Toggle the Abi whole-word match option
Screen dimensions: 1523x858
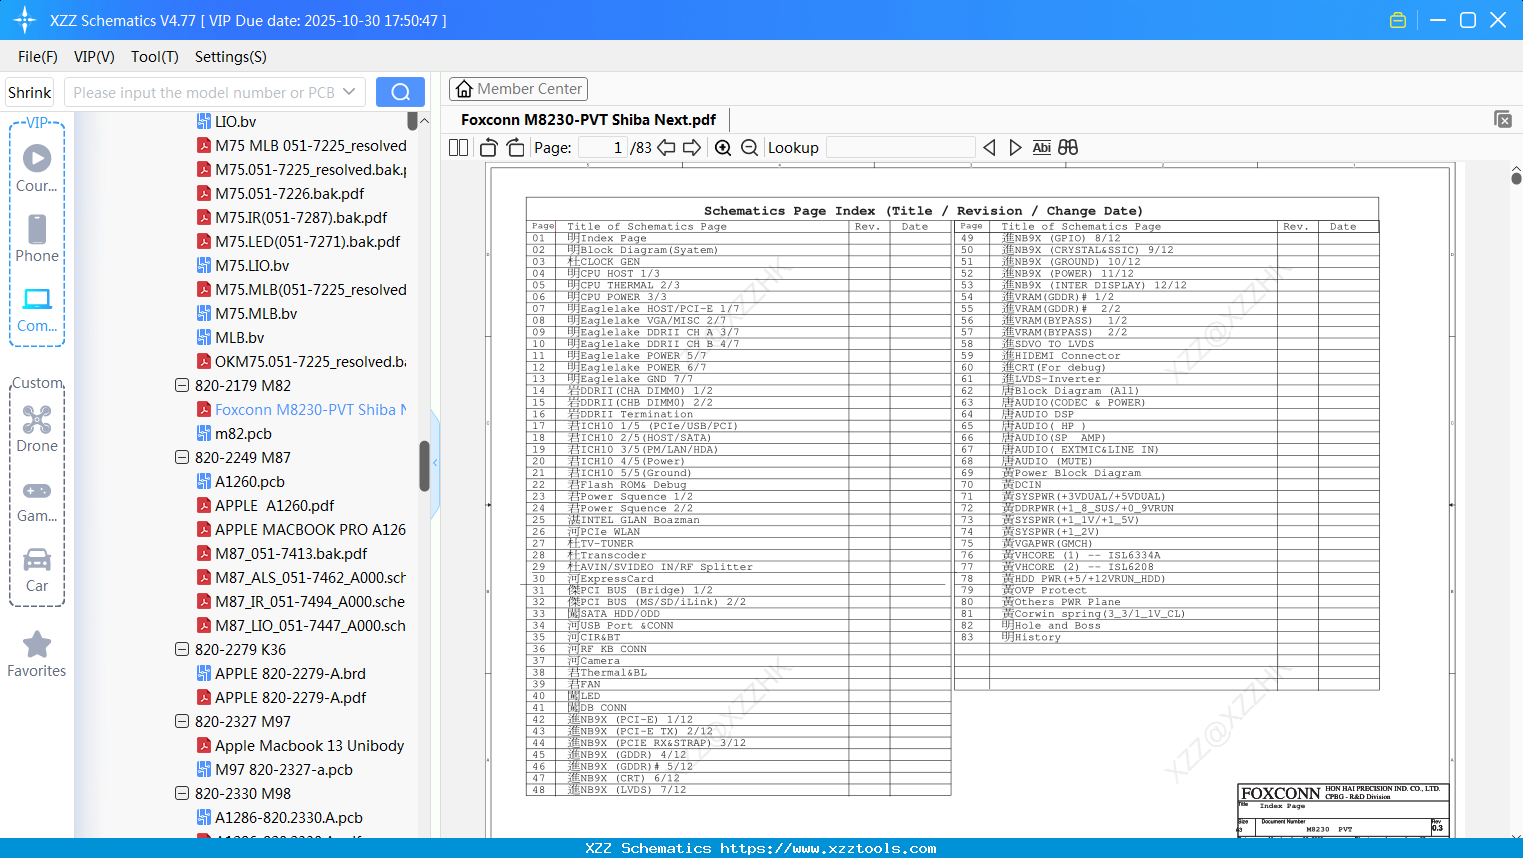pyautogui.click(x=1041, y=146)
